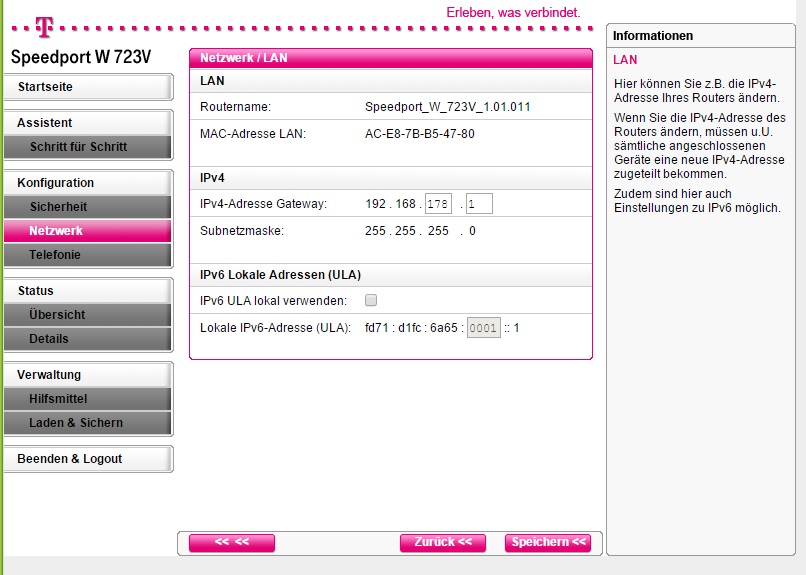The height and width of the screenshot is (575, 806).
Task: Click Beenden & Logout
Action: pyautogui.click(x=87, y=459)
